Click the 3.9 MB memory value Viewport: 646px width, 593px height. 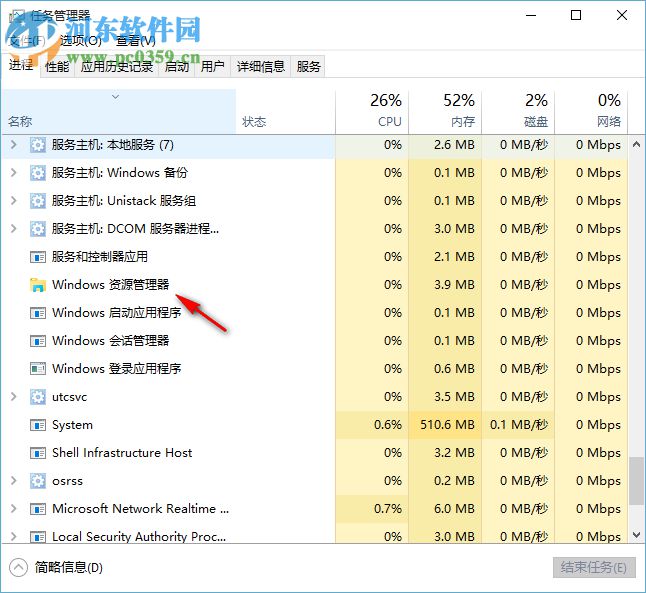(454, 285)
